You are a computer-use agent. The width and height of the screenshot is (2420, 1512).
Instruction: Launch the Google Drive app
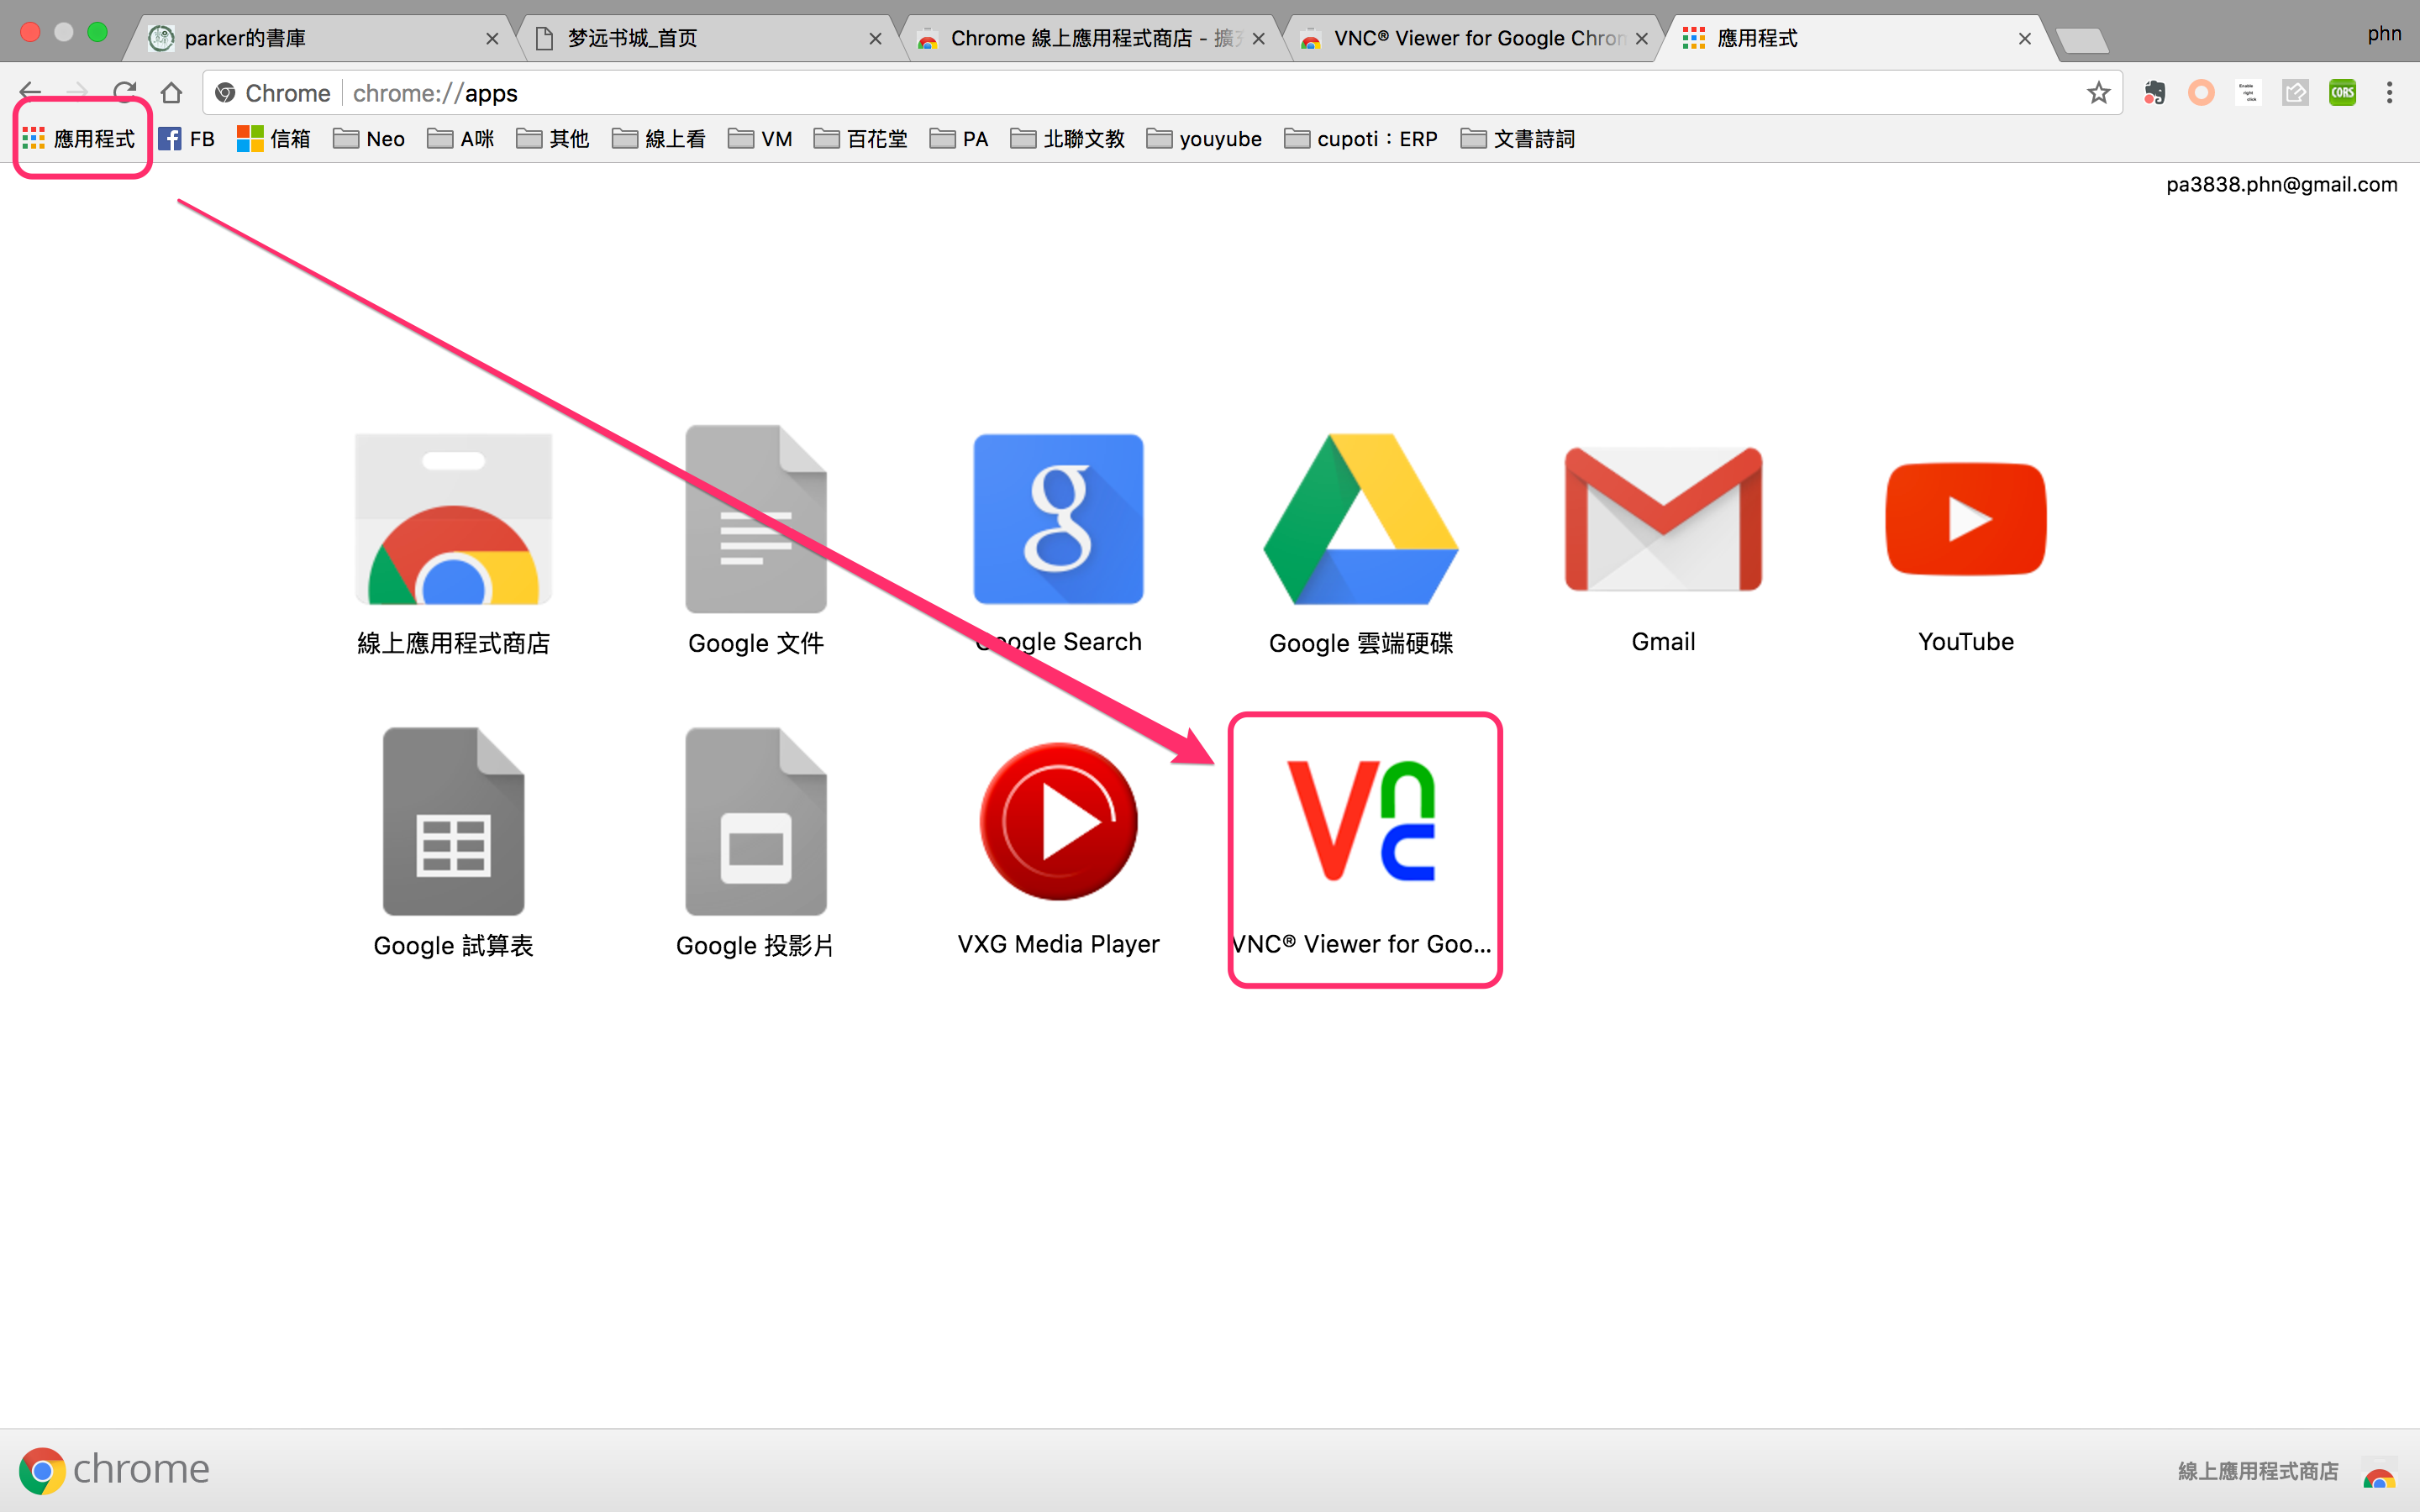[x=1360, y=519]
